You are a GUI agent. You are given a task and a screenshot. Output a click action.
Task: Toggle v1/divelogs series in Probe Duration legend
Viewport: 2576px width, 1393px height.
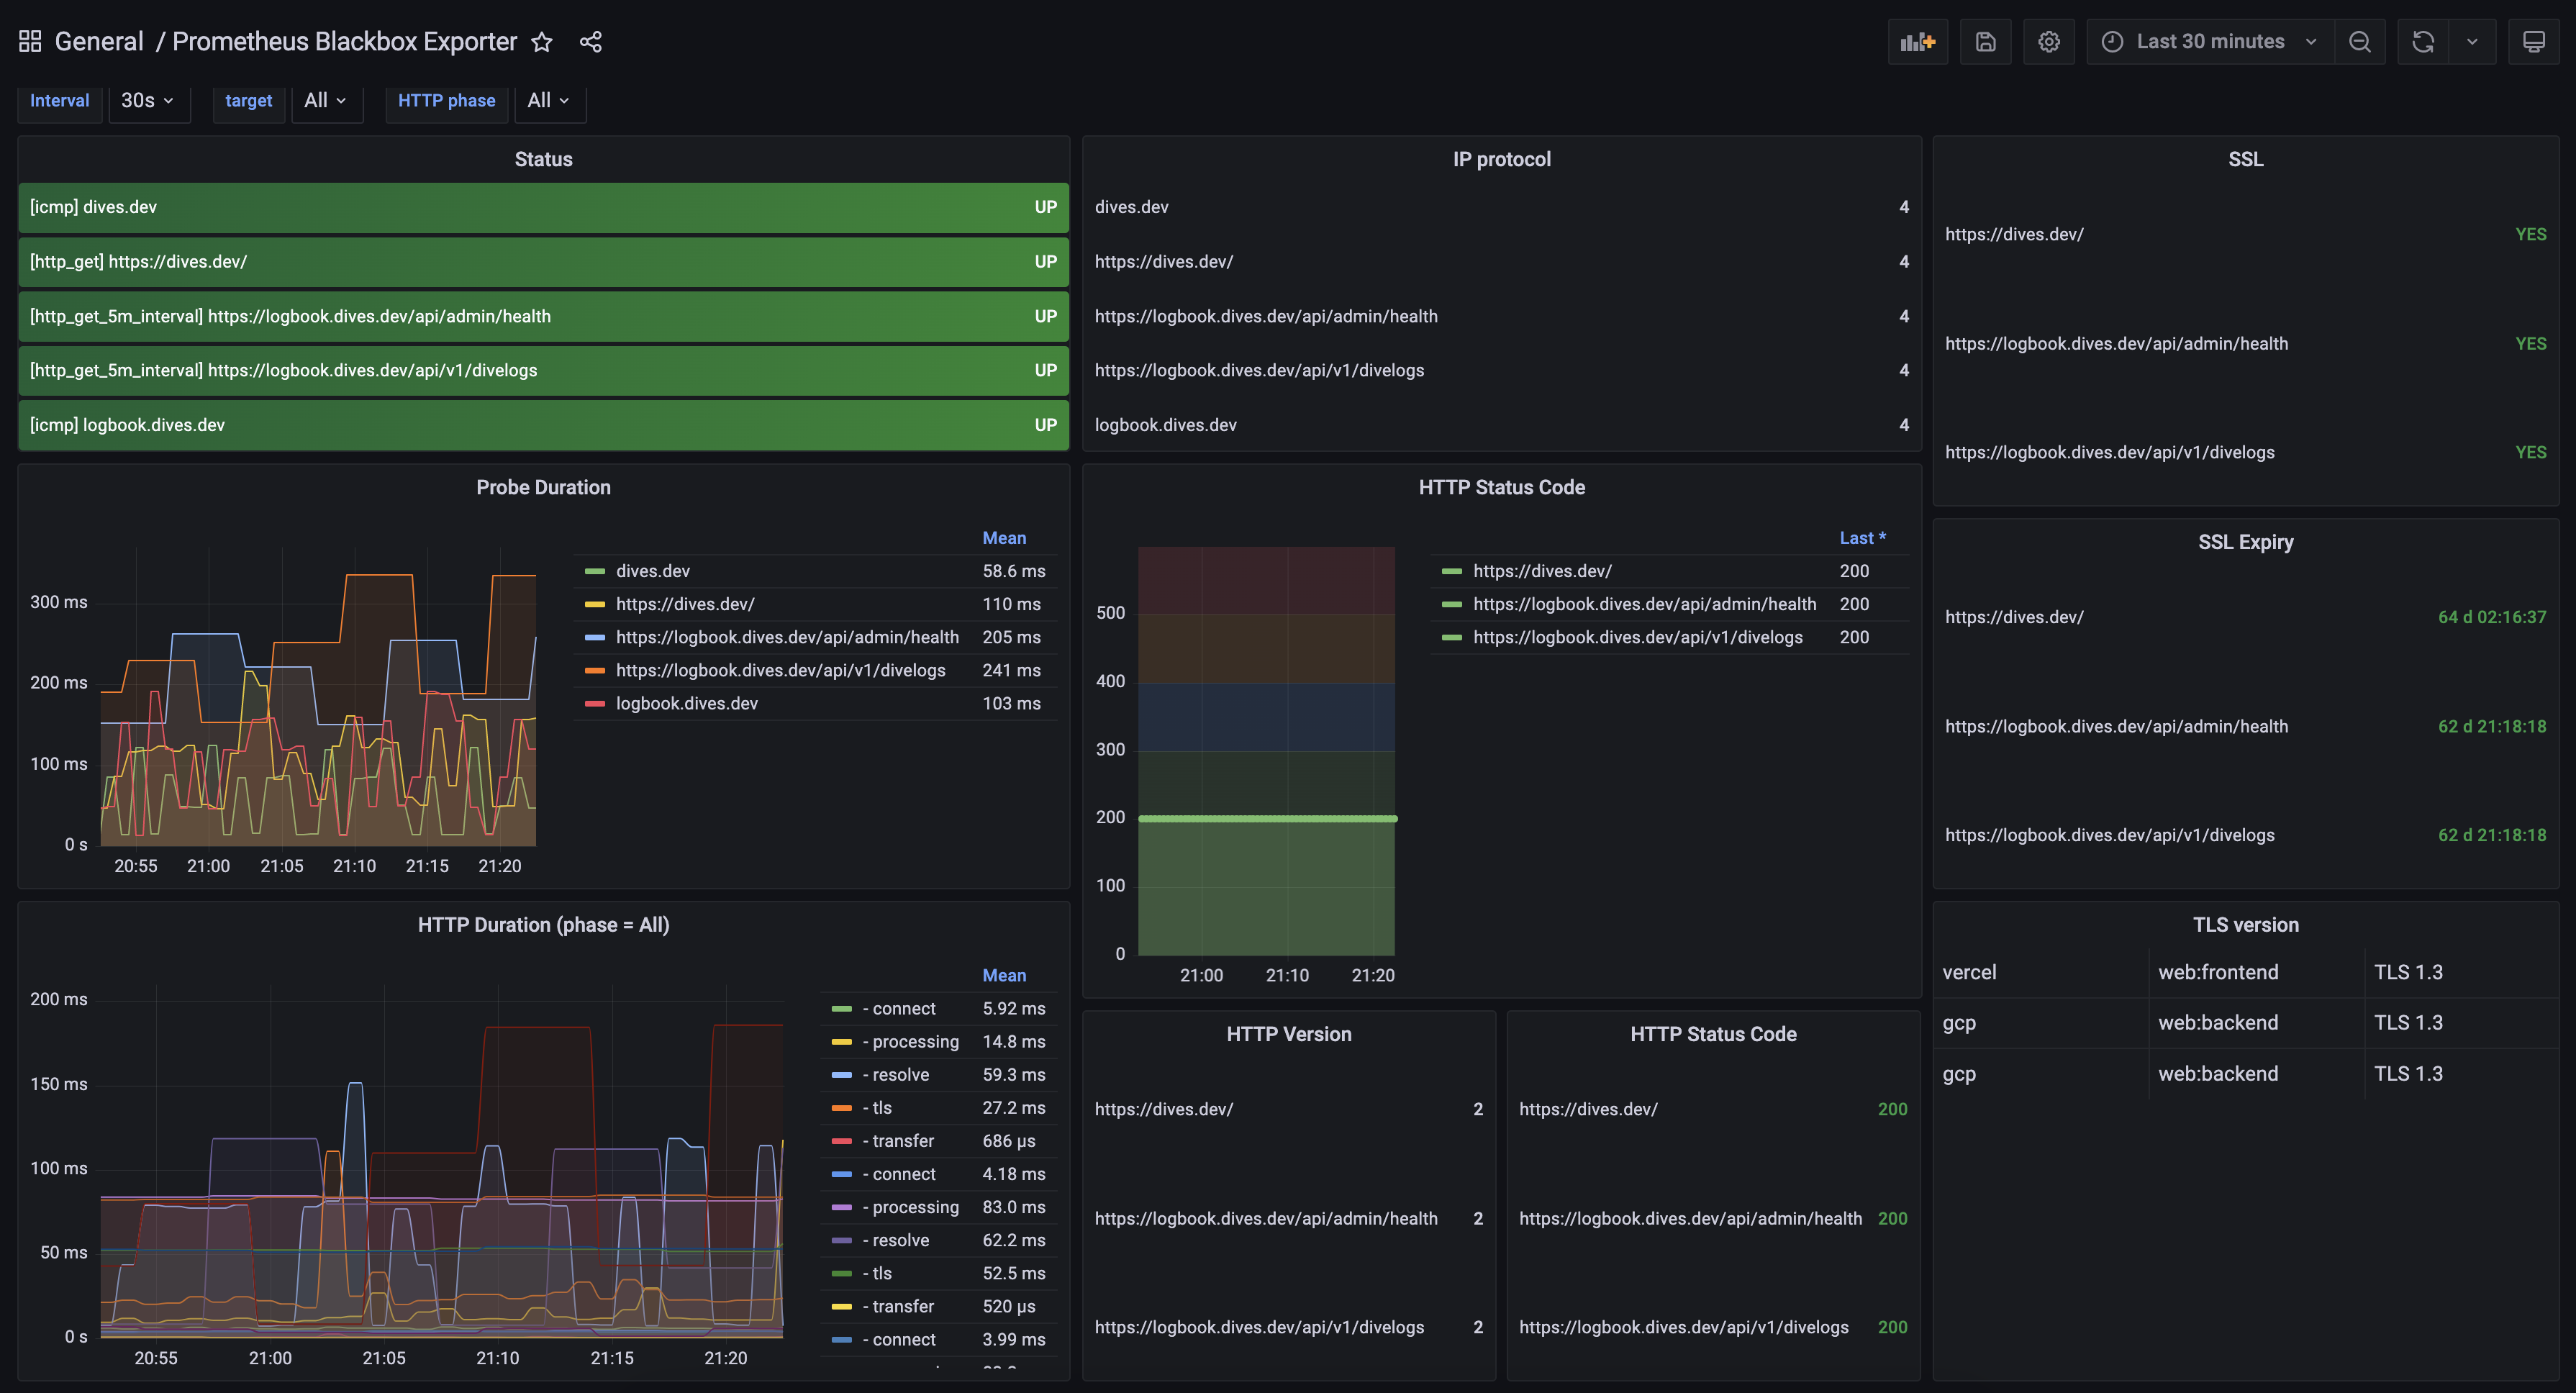pos(780,670)
